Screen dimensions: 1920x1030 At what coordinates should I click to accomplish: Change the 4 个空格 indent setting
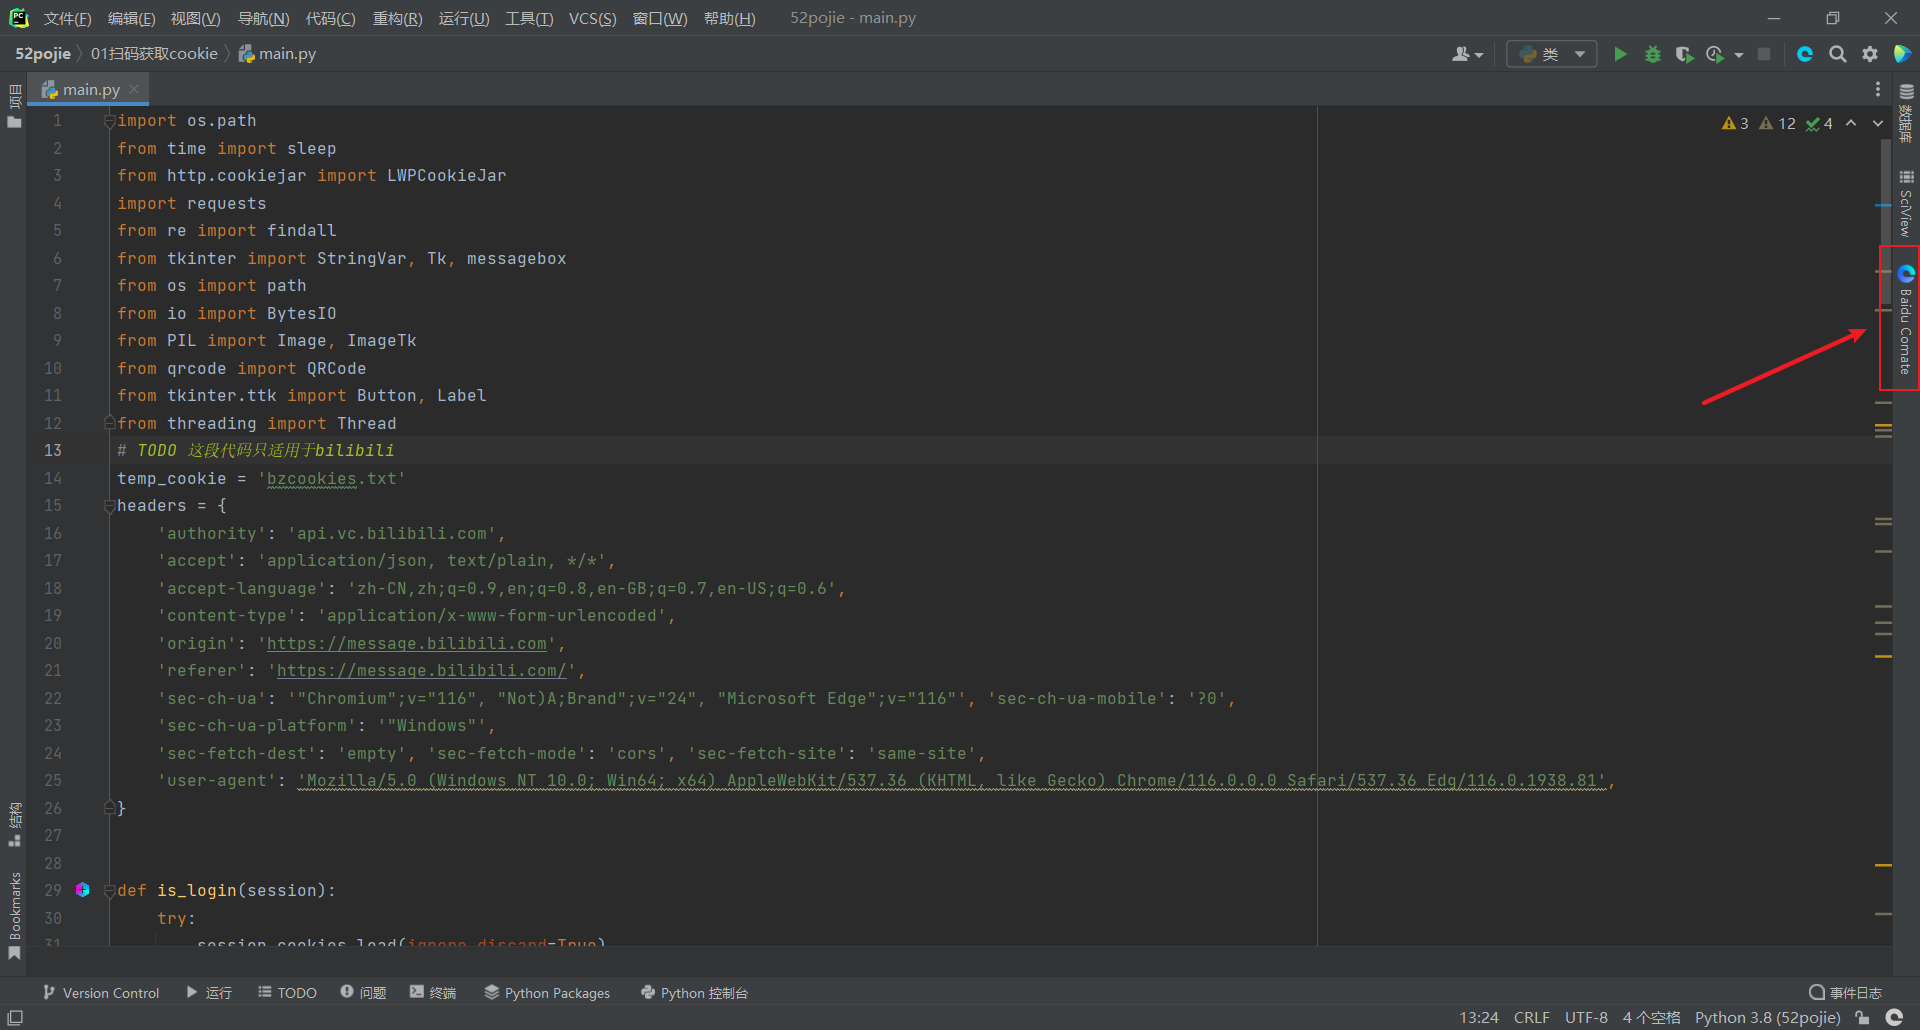1651,1017
